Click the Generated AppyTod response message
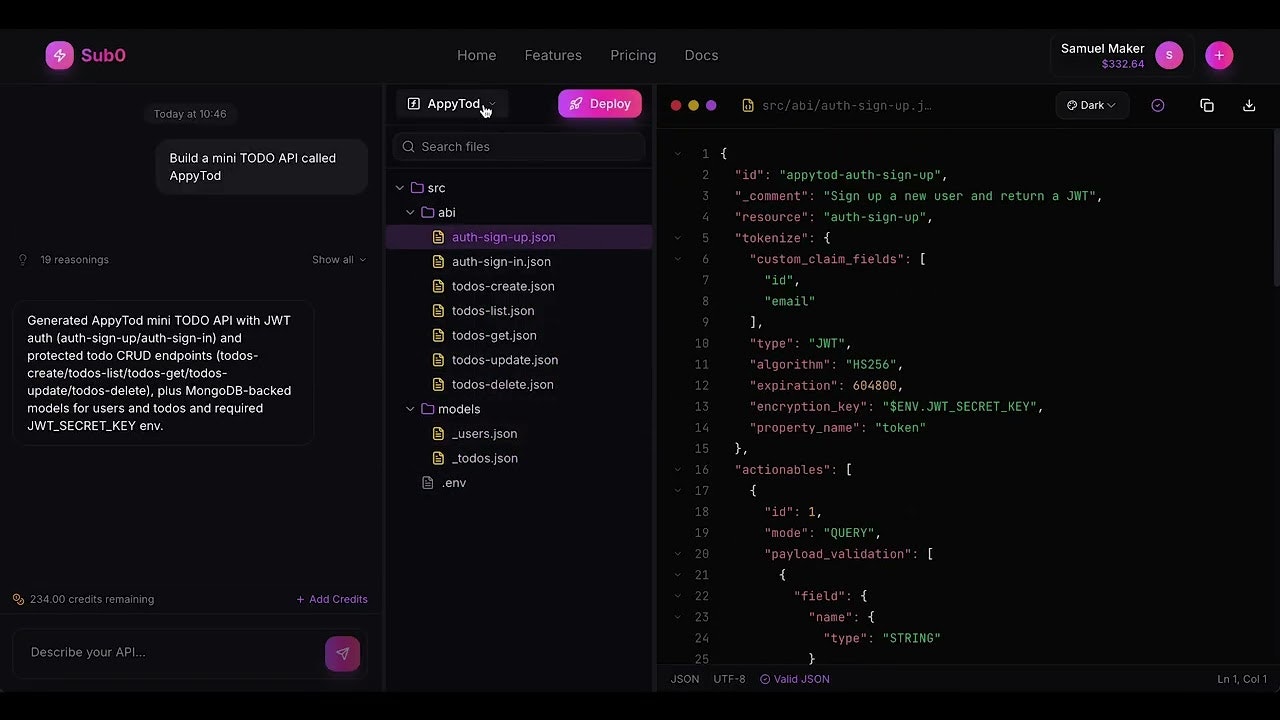Screen dimensions: 1280x720 point(163,373)
